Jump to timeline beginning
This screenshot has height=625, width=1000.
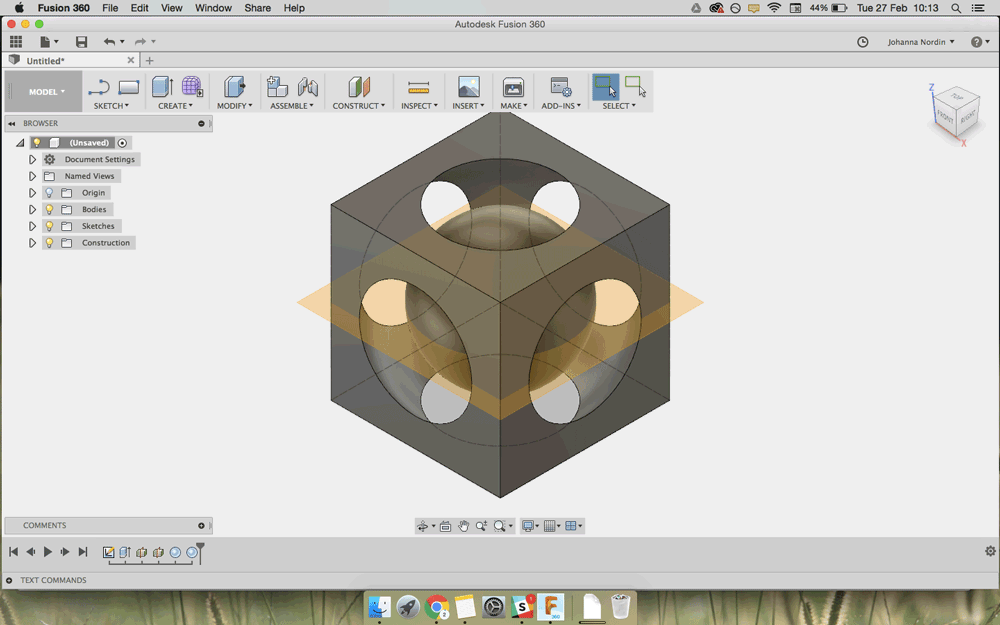[x=13, y=552]
